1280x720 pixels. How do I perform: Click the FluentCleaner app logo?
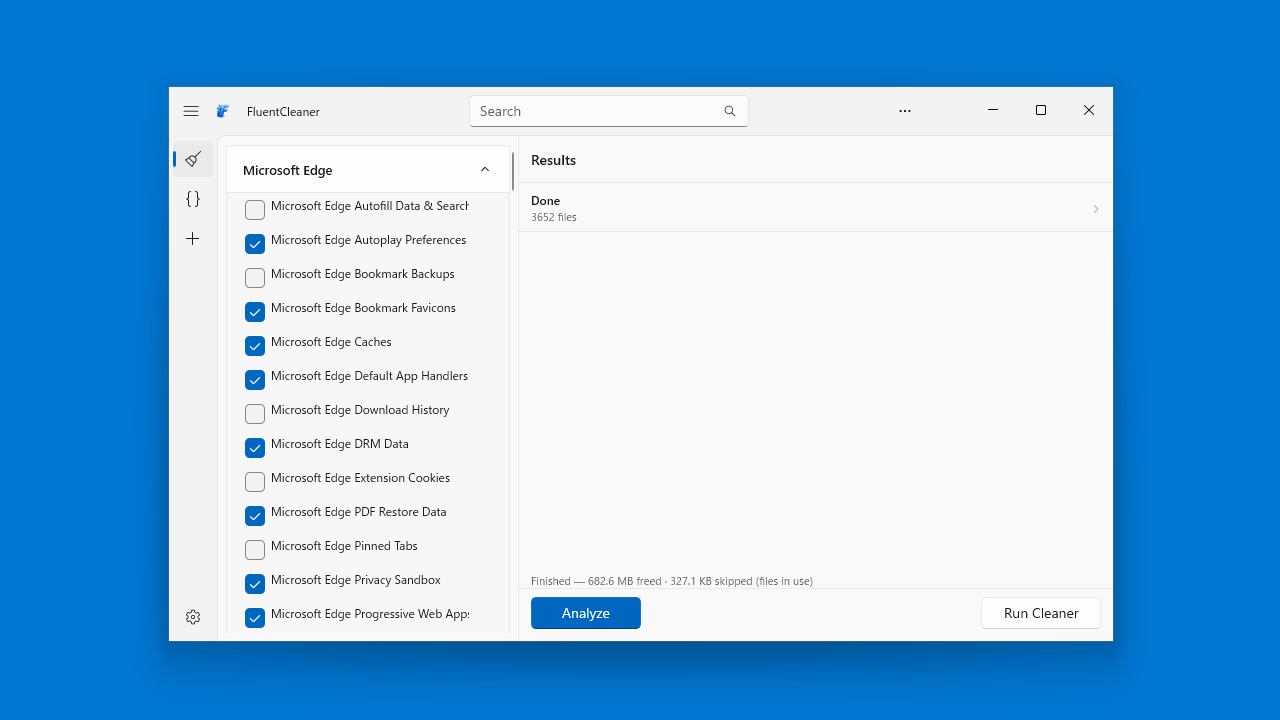click(223, 111)
